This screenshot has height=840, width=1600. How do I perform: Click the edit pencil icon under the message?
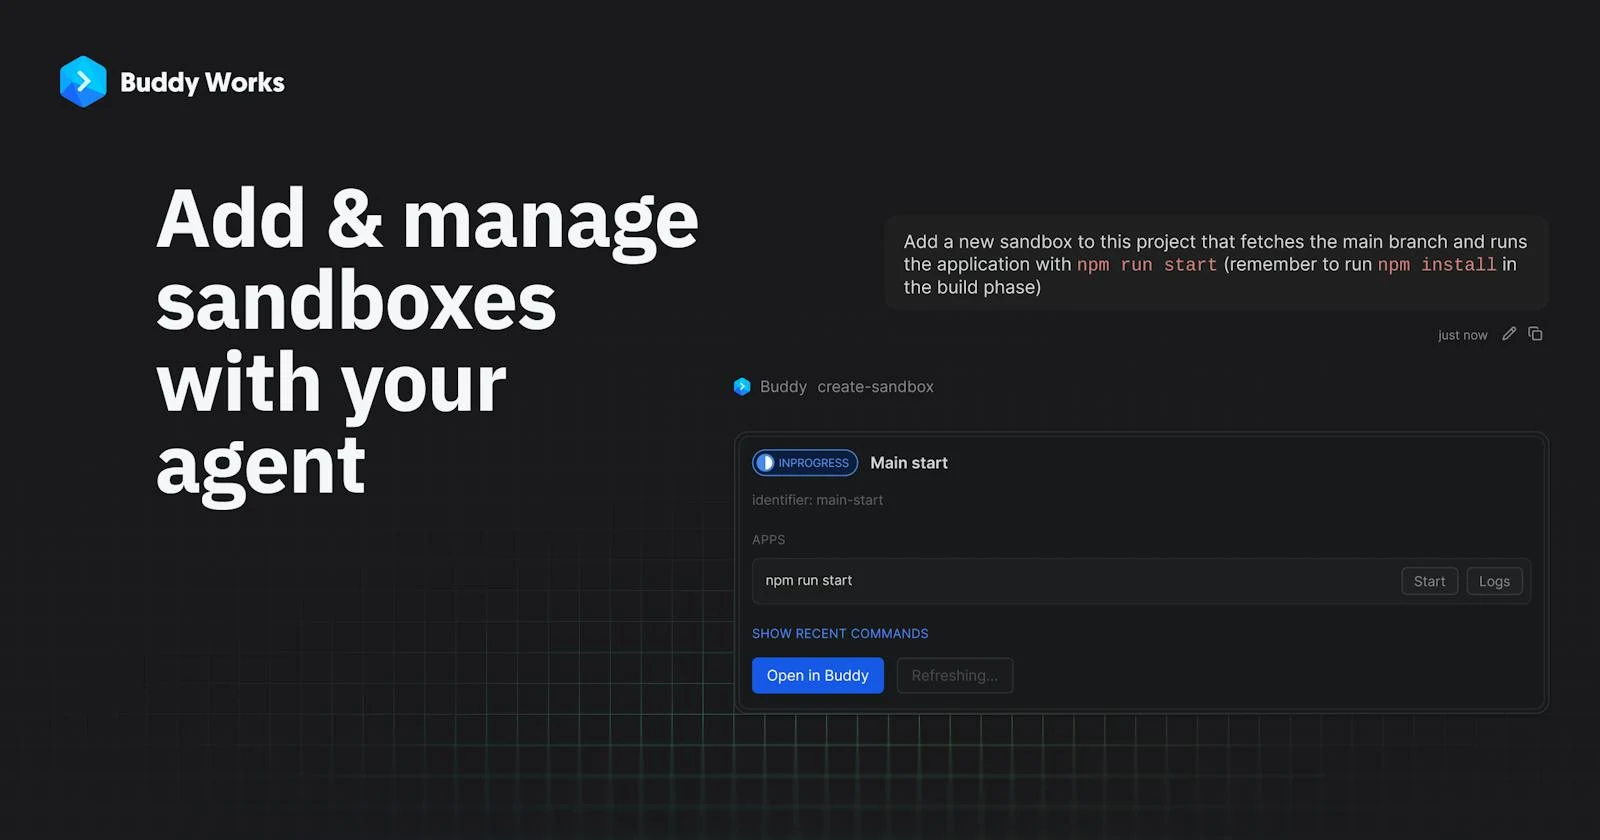1509,334
